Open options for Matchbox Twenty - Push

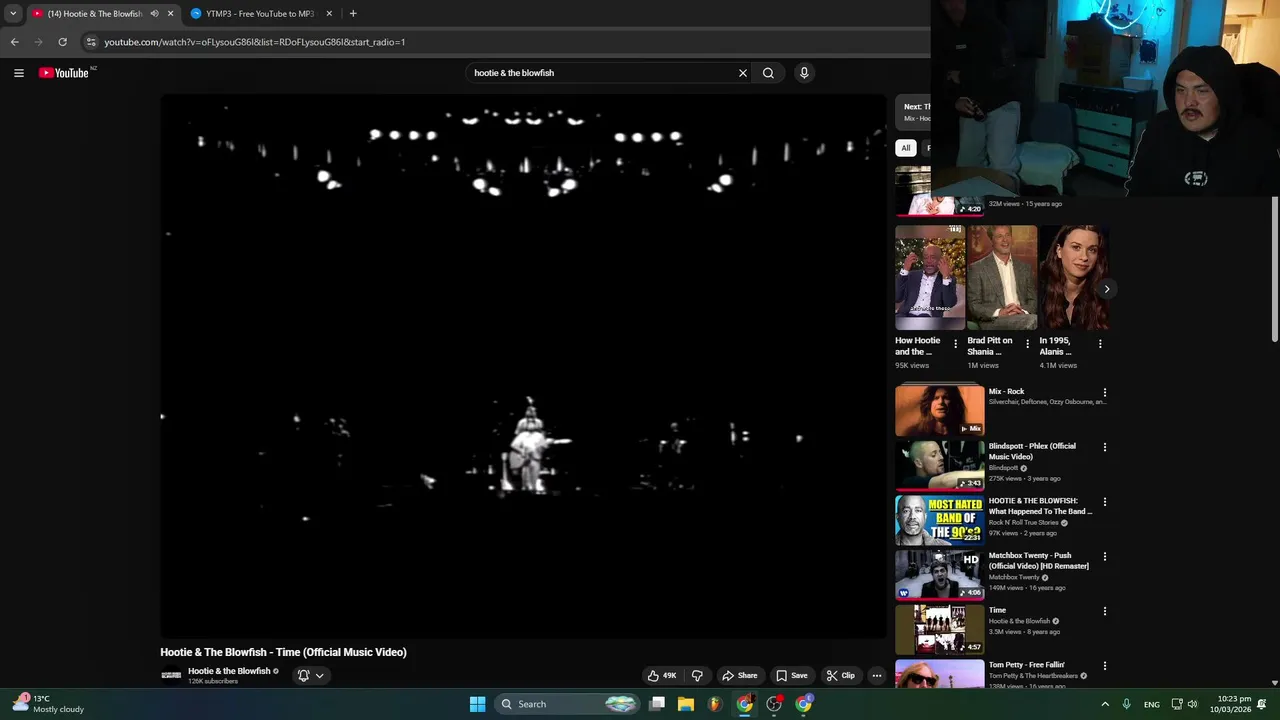pyautogui.click(x=1105, y=556)
